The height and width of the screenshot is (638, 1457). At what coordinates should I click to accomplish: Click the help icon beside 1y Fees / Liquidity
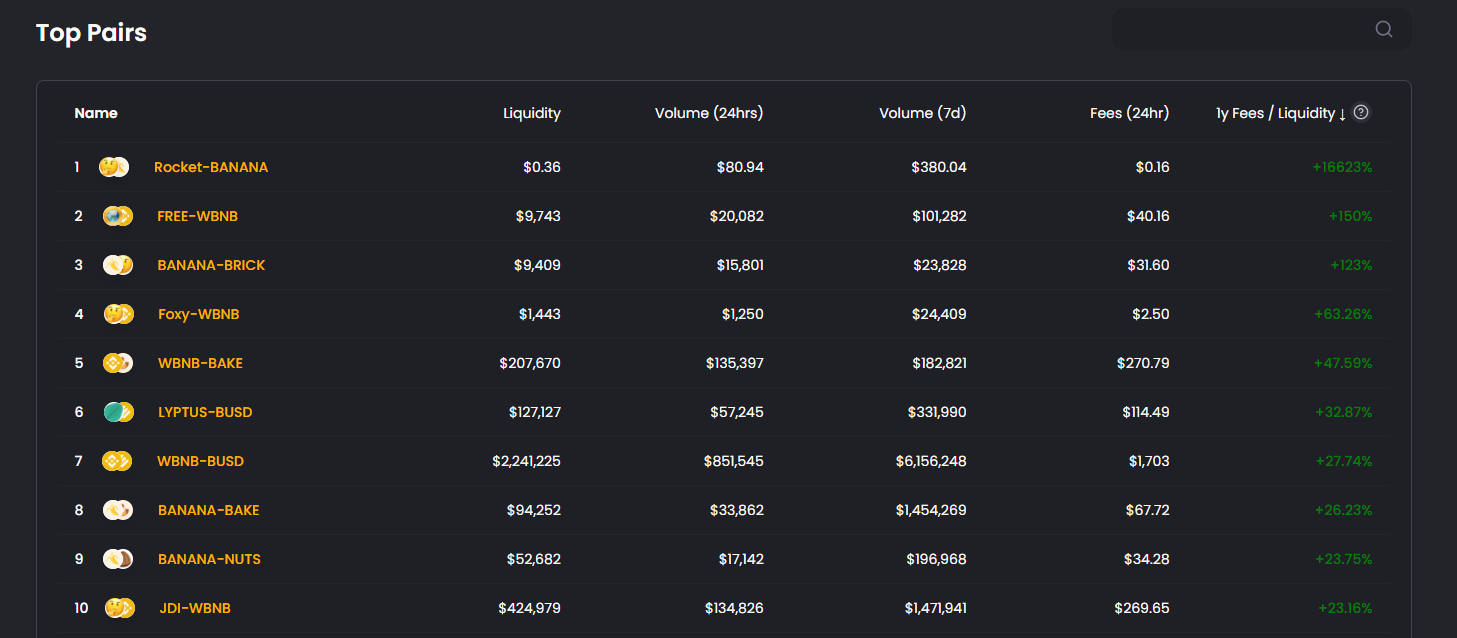[1361, 113]
